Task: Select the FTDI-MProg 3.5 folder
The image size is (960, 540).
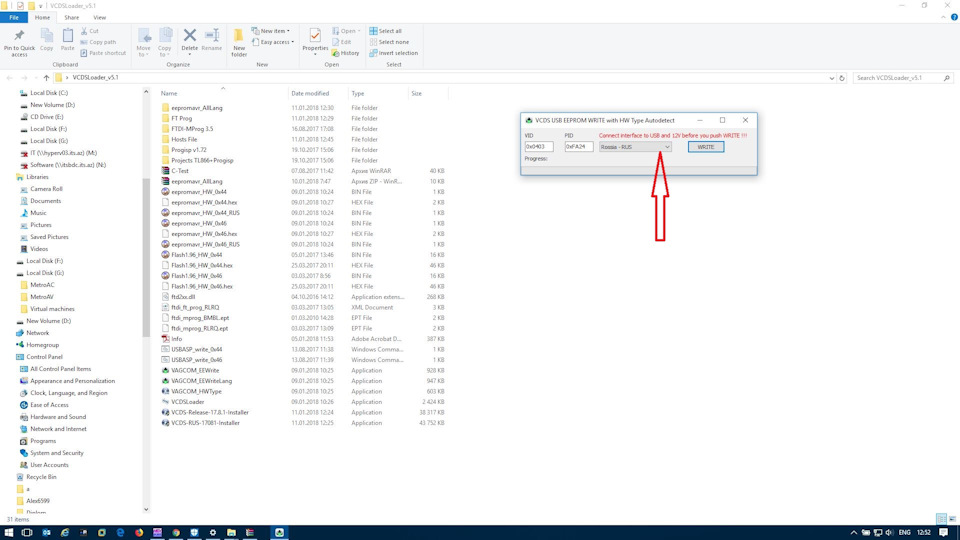Action: tap(187, 129)
